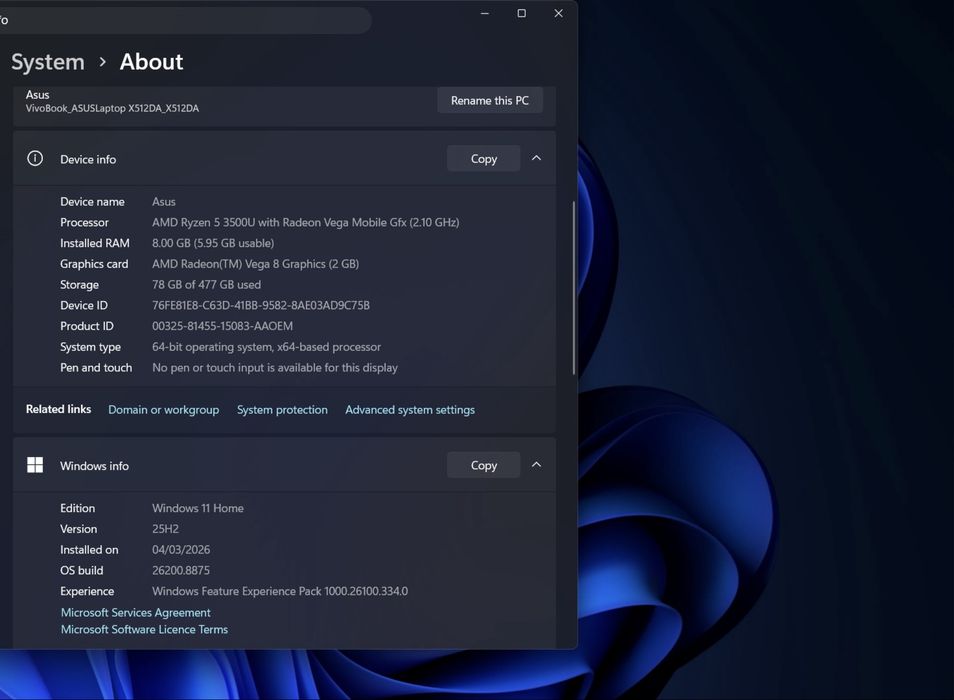
Task: Select Storage value 78 GB of 477 GB
Action: pyautogui.click(x=206, y=285)
